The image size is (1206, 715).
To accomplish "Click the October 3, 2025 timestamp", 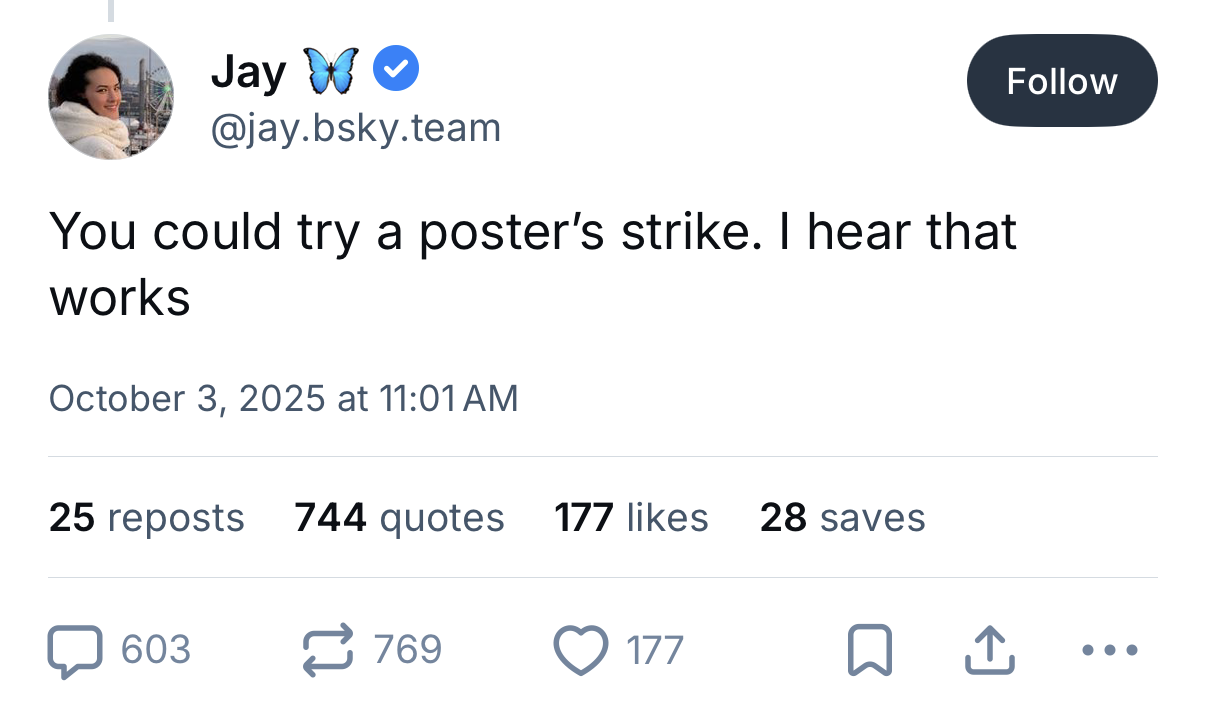I will 283,398.
